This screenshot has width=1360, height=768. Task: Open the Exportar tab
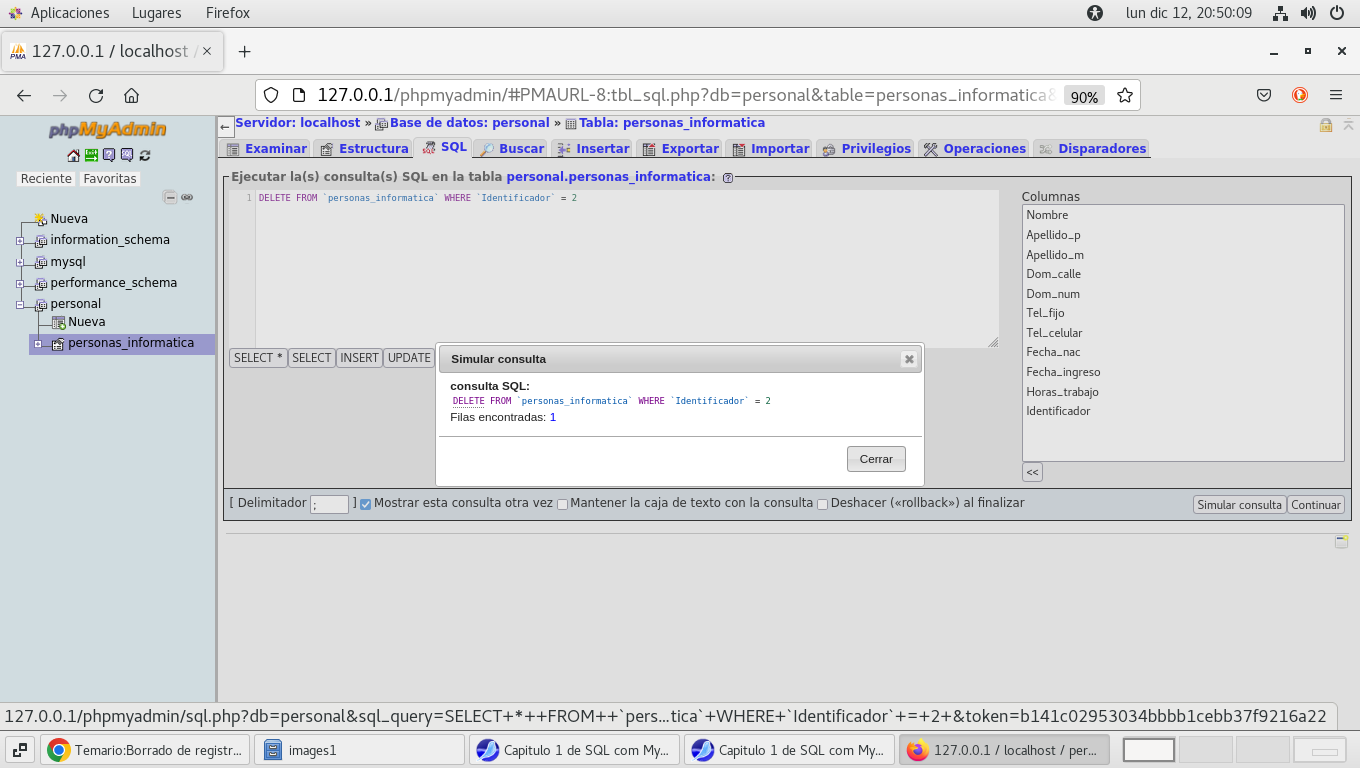[679, 149]
